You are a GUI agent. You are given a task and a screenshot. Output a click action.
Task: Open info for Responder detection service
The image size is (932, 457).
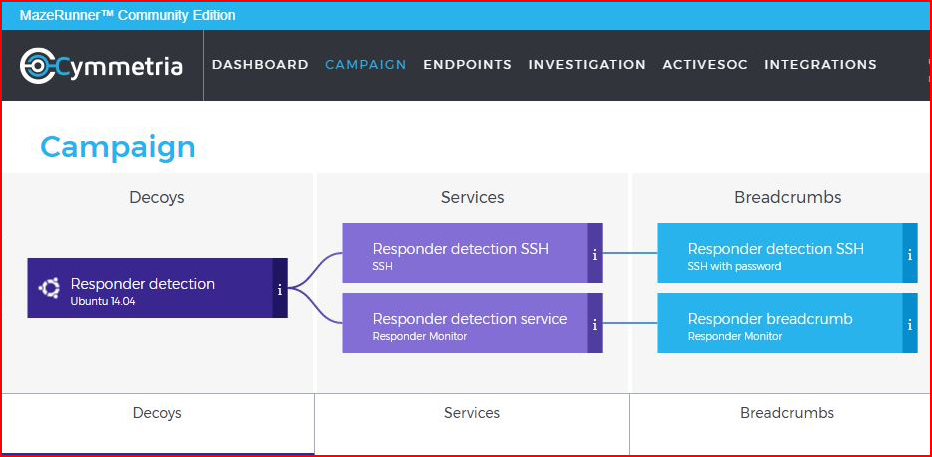tap(595, 323)
